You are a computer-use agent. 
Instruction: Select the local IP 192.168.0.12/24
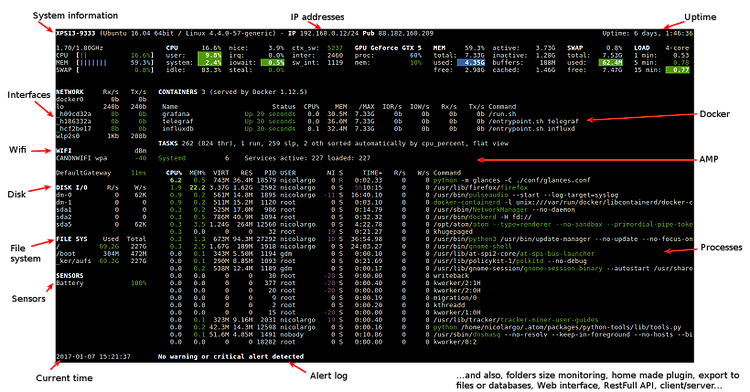(329, 33)
